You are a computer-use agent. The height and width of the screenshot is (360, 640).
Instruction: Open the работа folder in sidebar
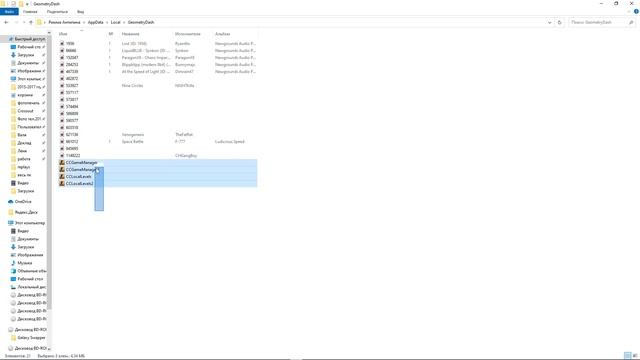tap(24, 159)
